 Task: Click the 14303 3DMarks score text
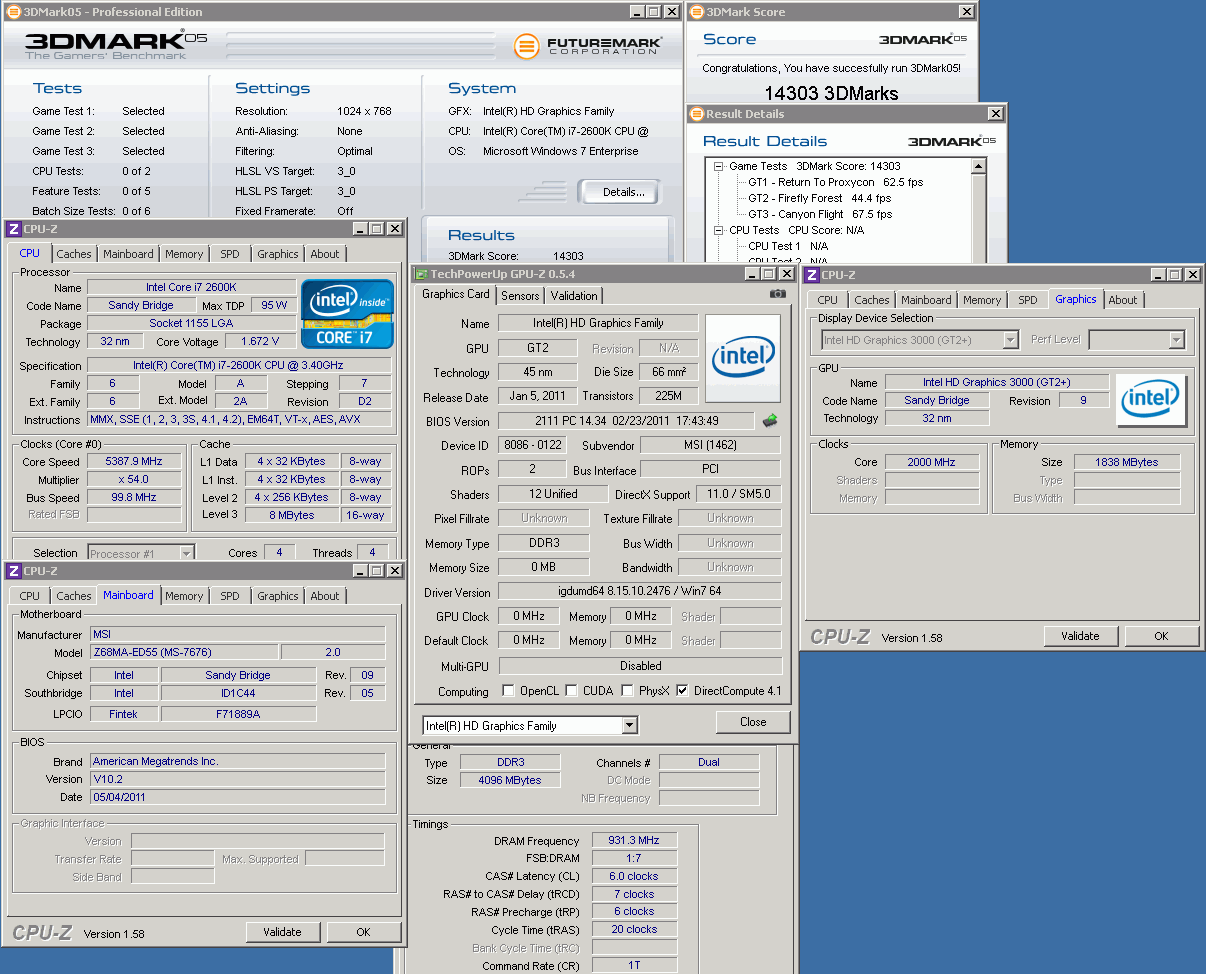(831, 93)
